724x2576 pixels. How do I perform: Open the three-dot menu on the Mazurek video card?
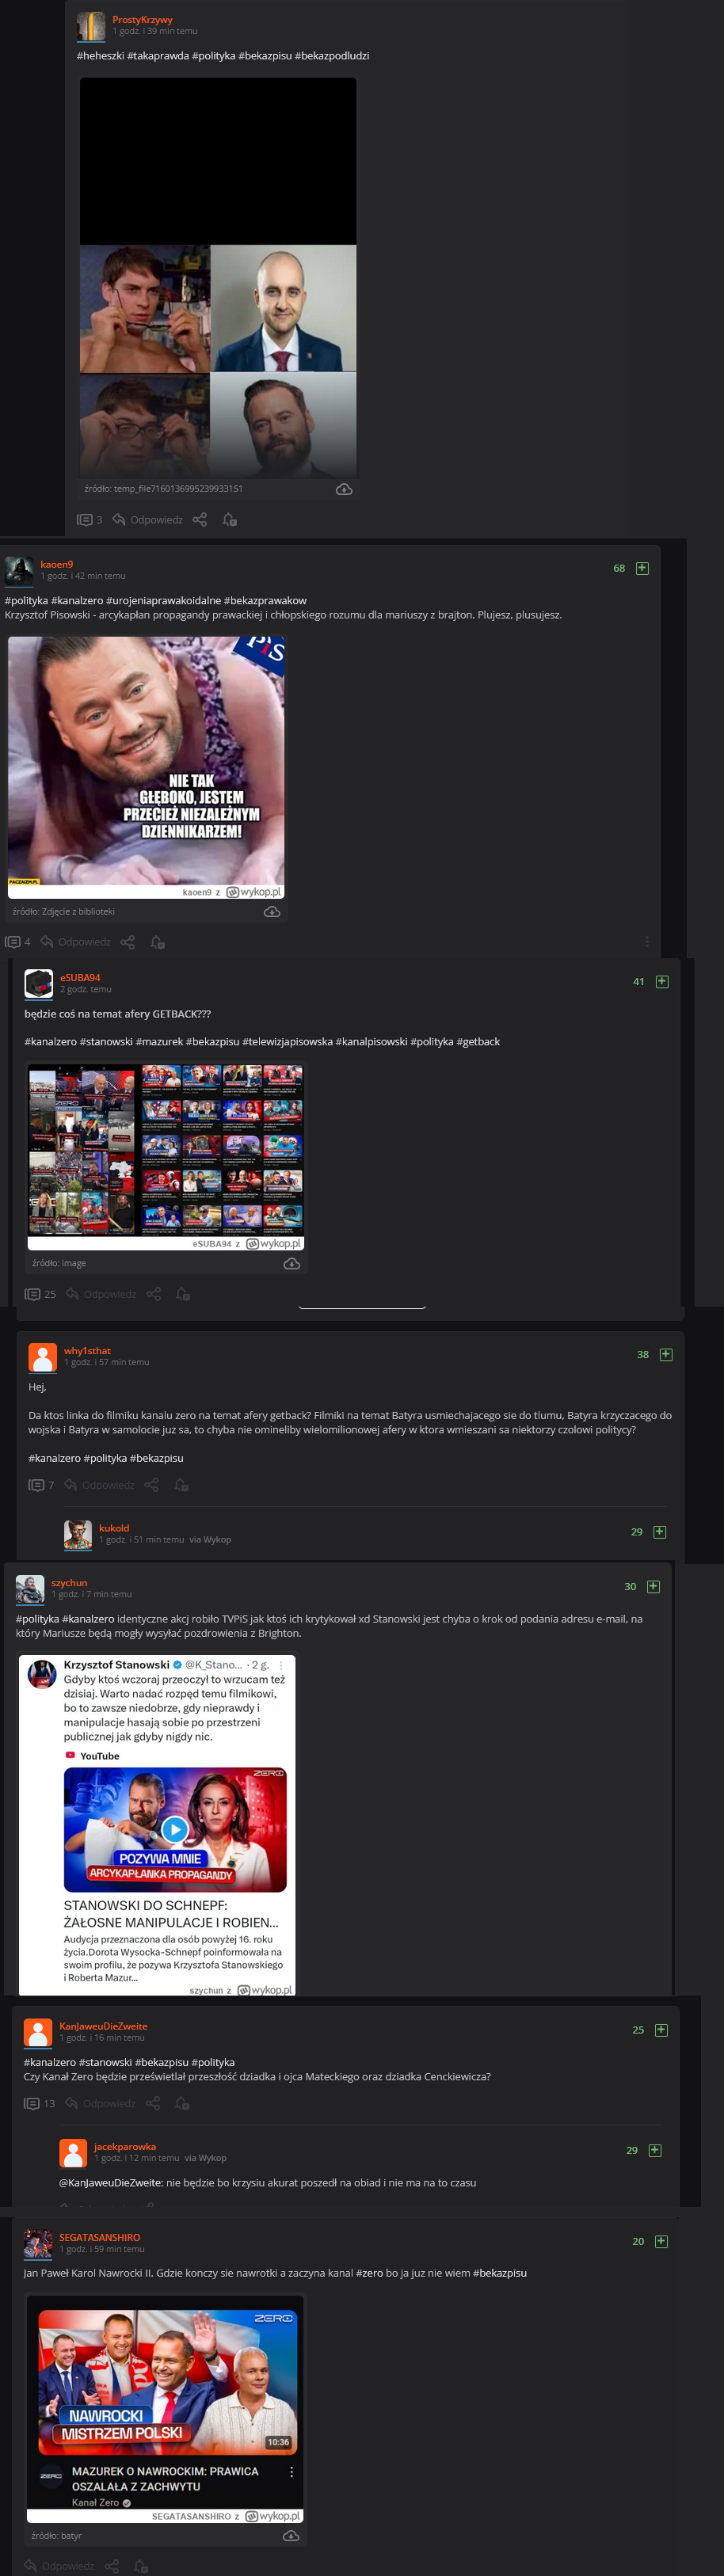point(291,2471)
